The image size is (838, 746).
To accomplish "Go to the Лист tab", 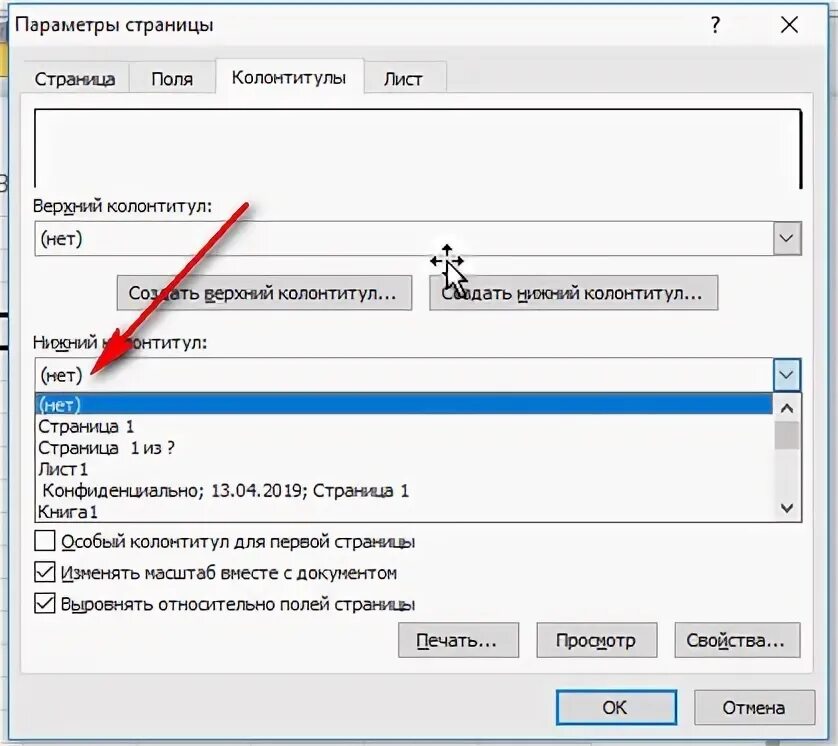I will pyautogui.click(x=403, y=79).
